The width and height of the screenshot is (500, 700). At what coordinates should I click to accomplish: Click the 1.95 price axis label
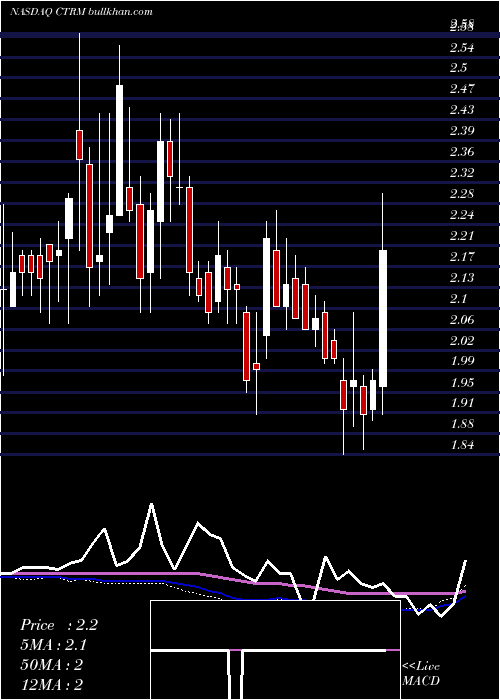coord(462,383)
